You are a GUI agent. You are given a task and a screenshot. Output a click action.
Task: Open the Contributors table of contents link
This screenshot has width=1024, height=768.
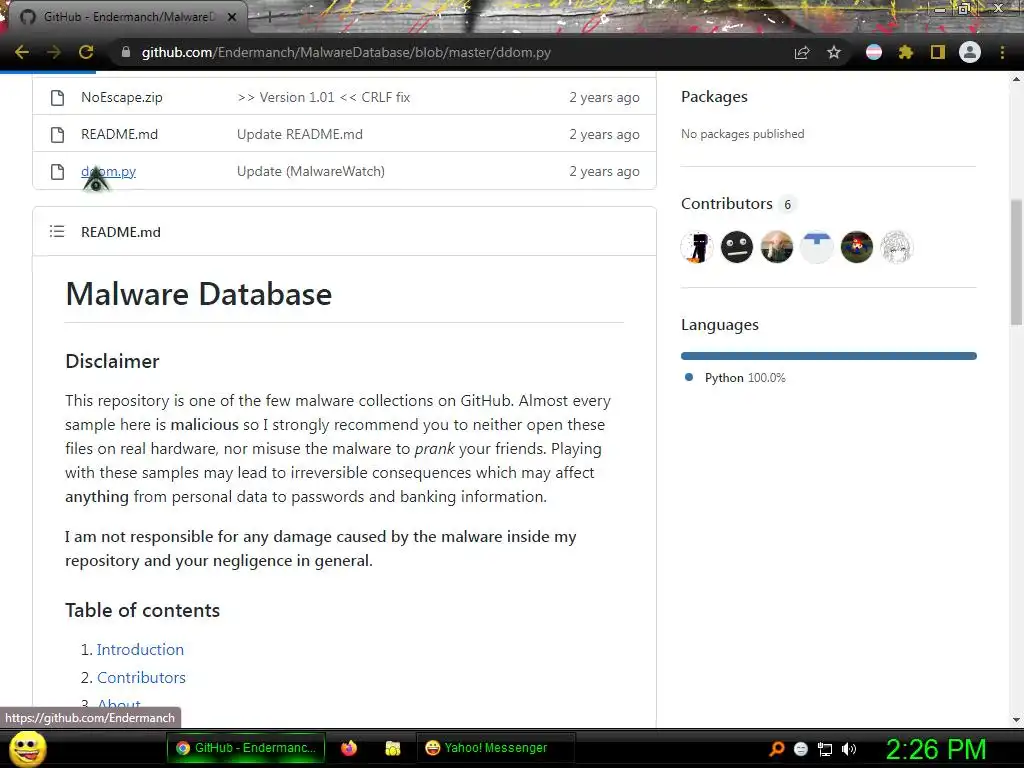pos(141,677)
